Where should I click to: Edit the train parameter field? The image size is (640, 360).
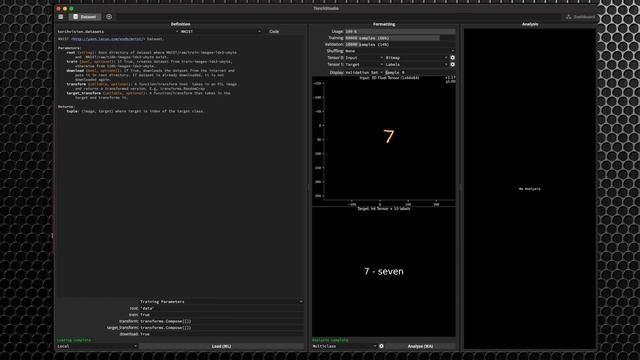point(221,315)
